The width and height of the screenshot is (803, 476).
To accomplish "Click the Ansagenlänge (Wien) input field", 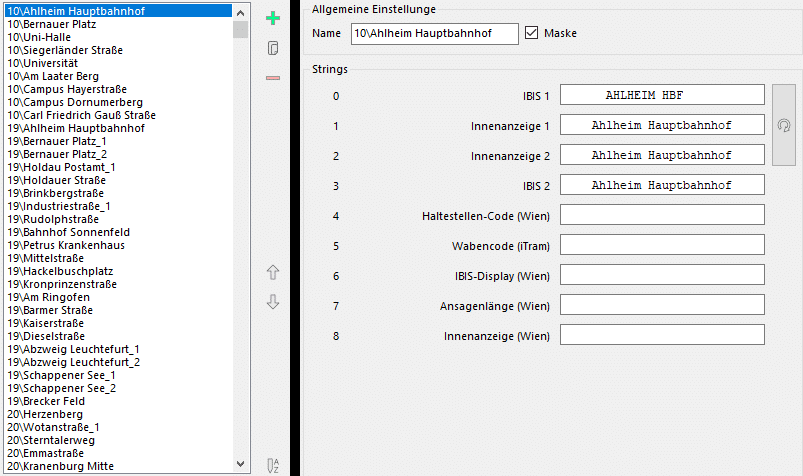I will (x=661, y=305).
